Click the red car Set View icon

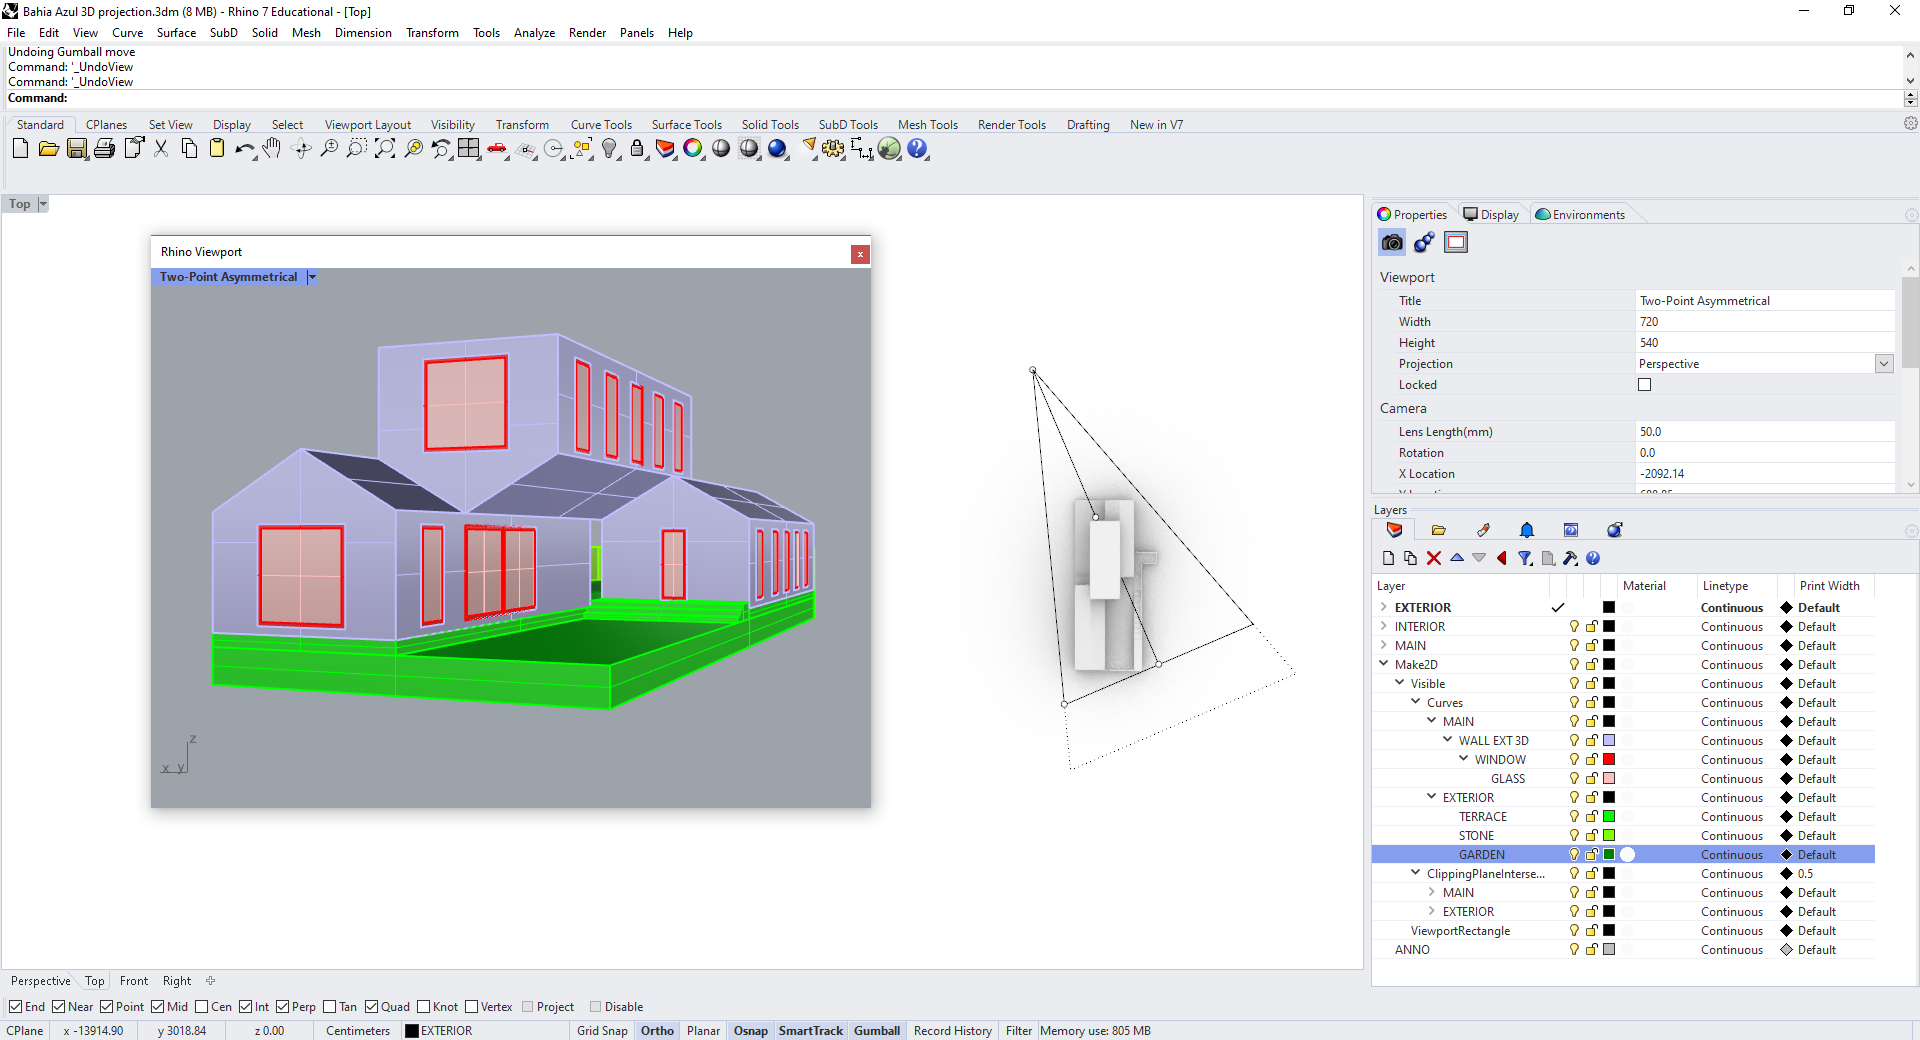click(497, 149)
